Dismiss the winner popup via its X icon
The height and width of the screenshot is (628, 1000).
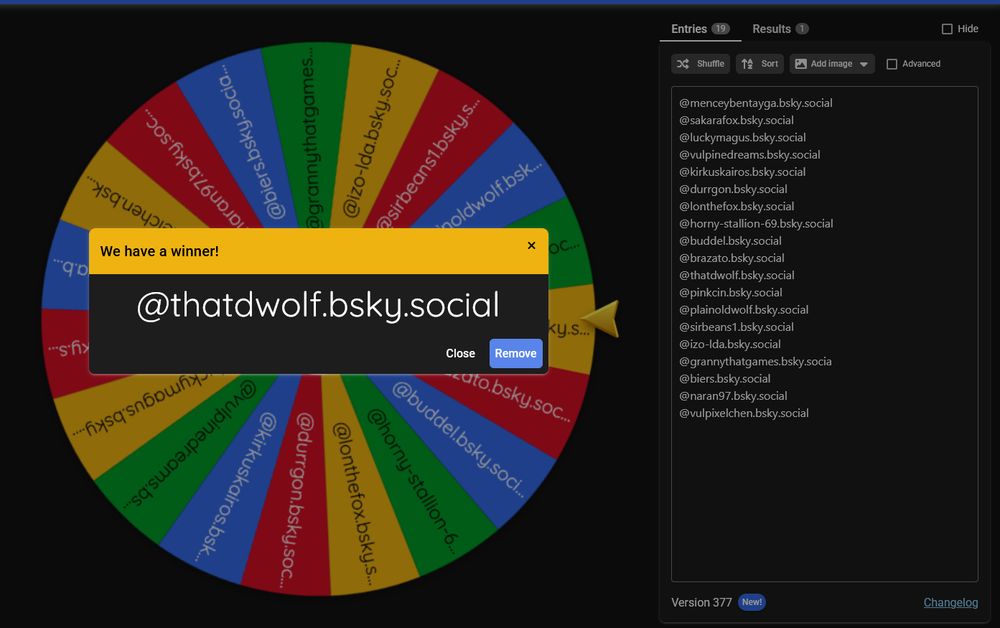click(x=531, y=245)
